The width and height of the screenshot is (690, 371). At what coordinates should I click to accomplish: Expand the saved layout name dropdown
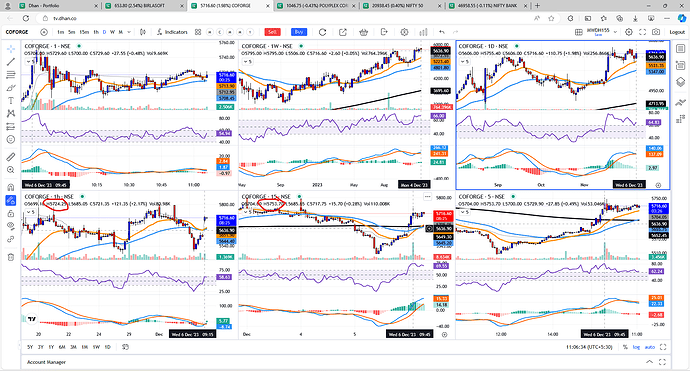coord(615,32)
